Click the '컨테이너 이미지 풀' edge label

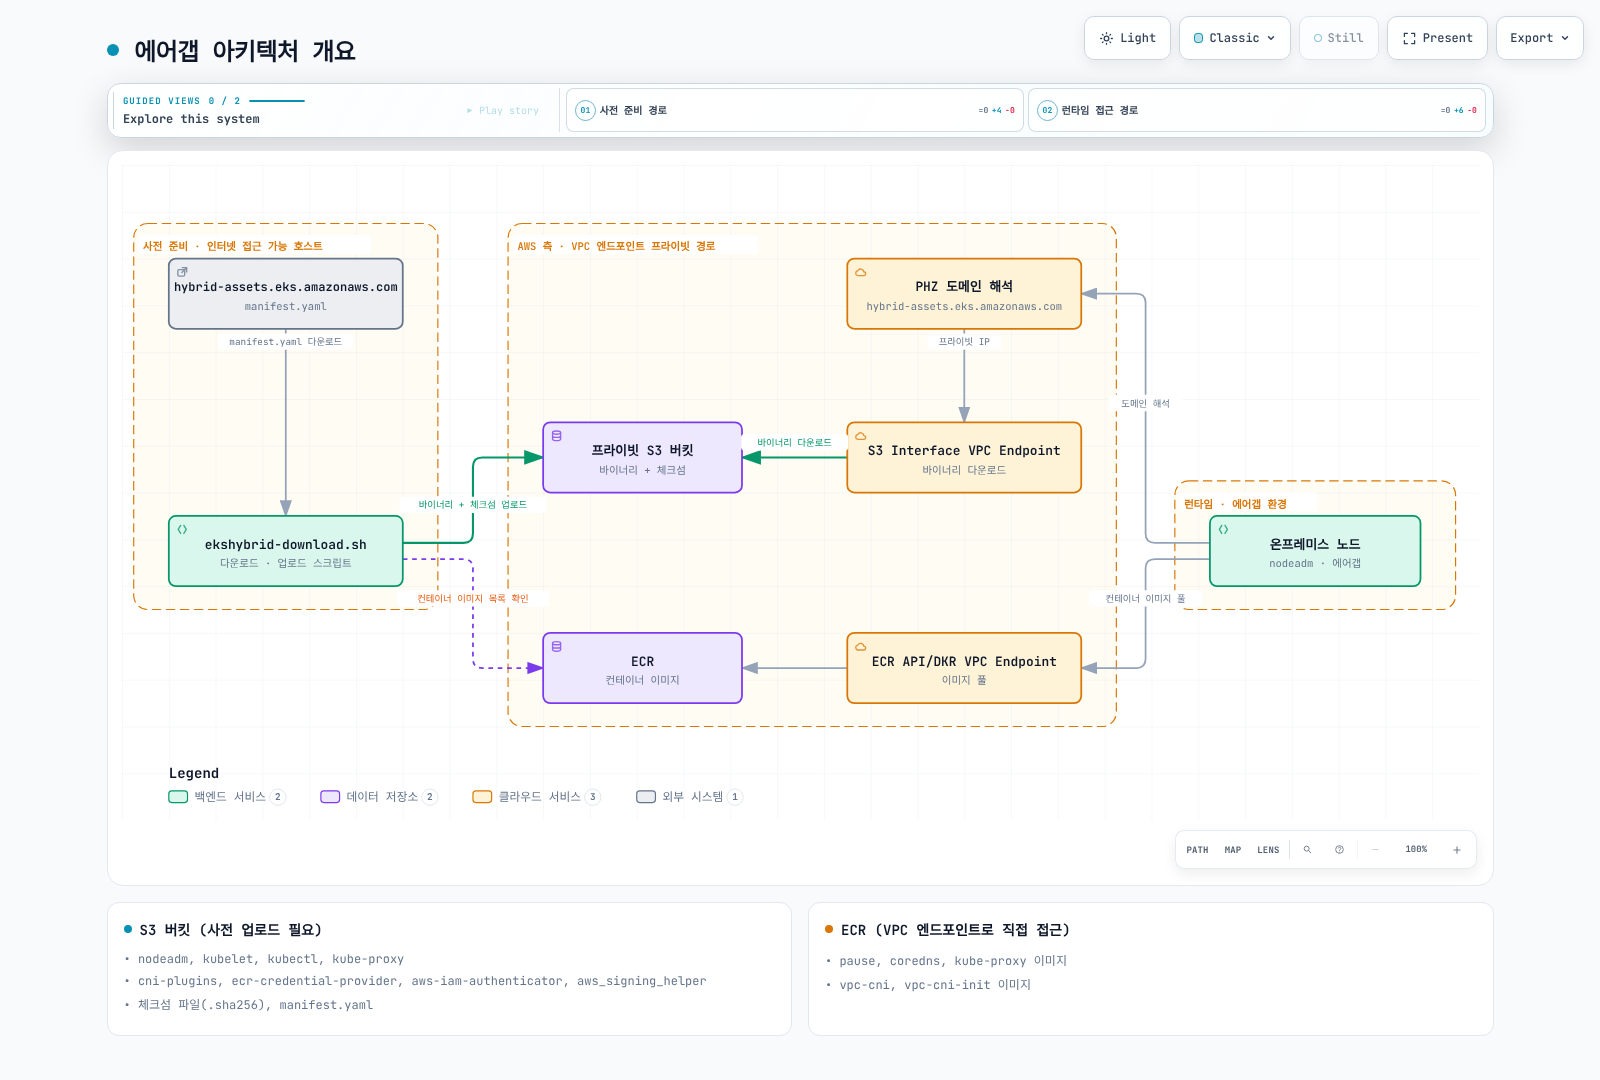pos(1145,599)
